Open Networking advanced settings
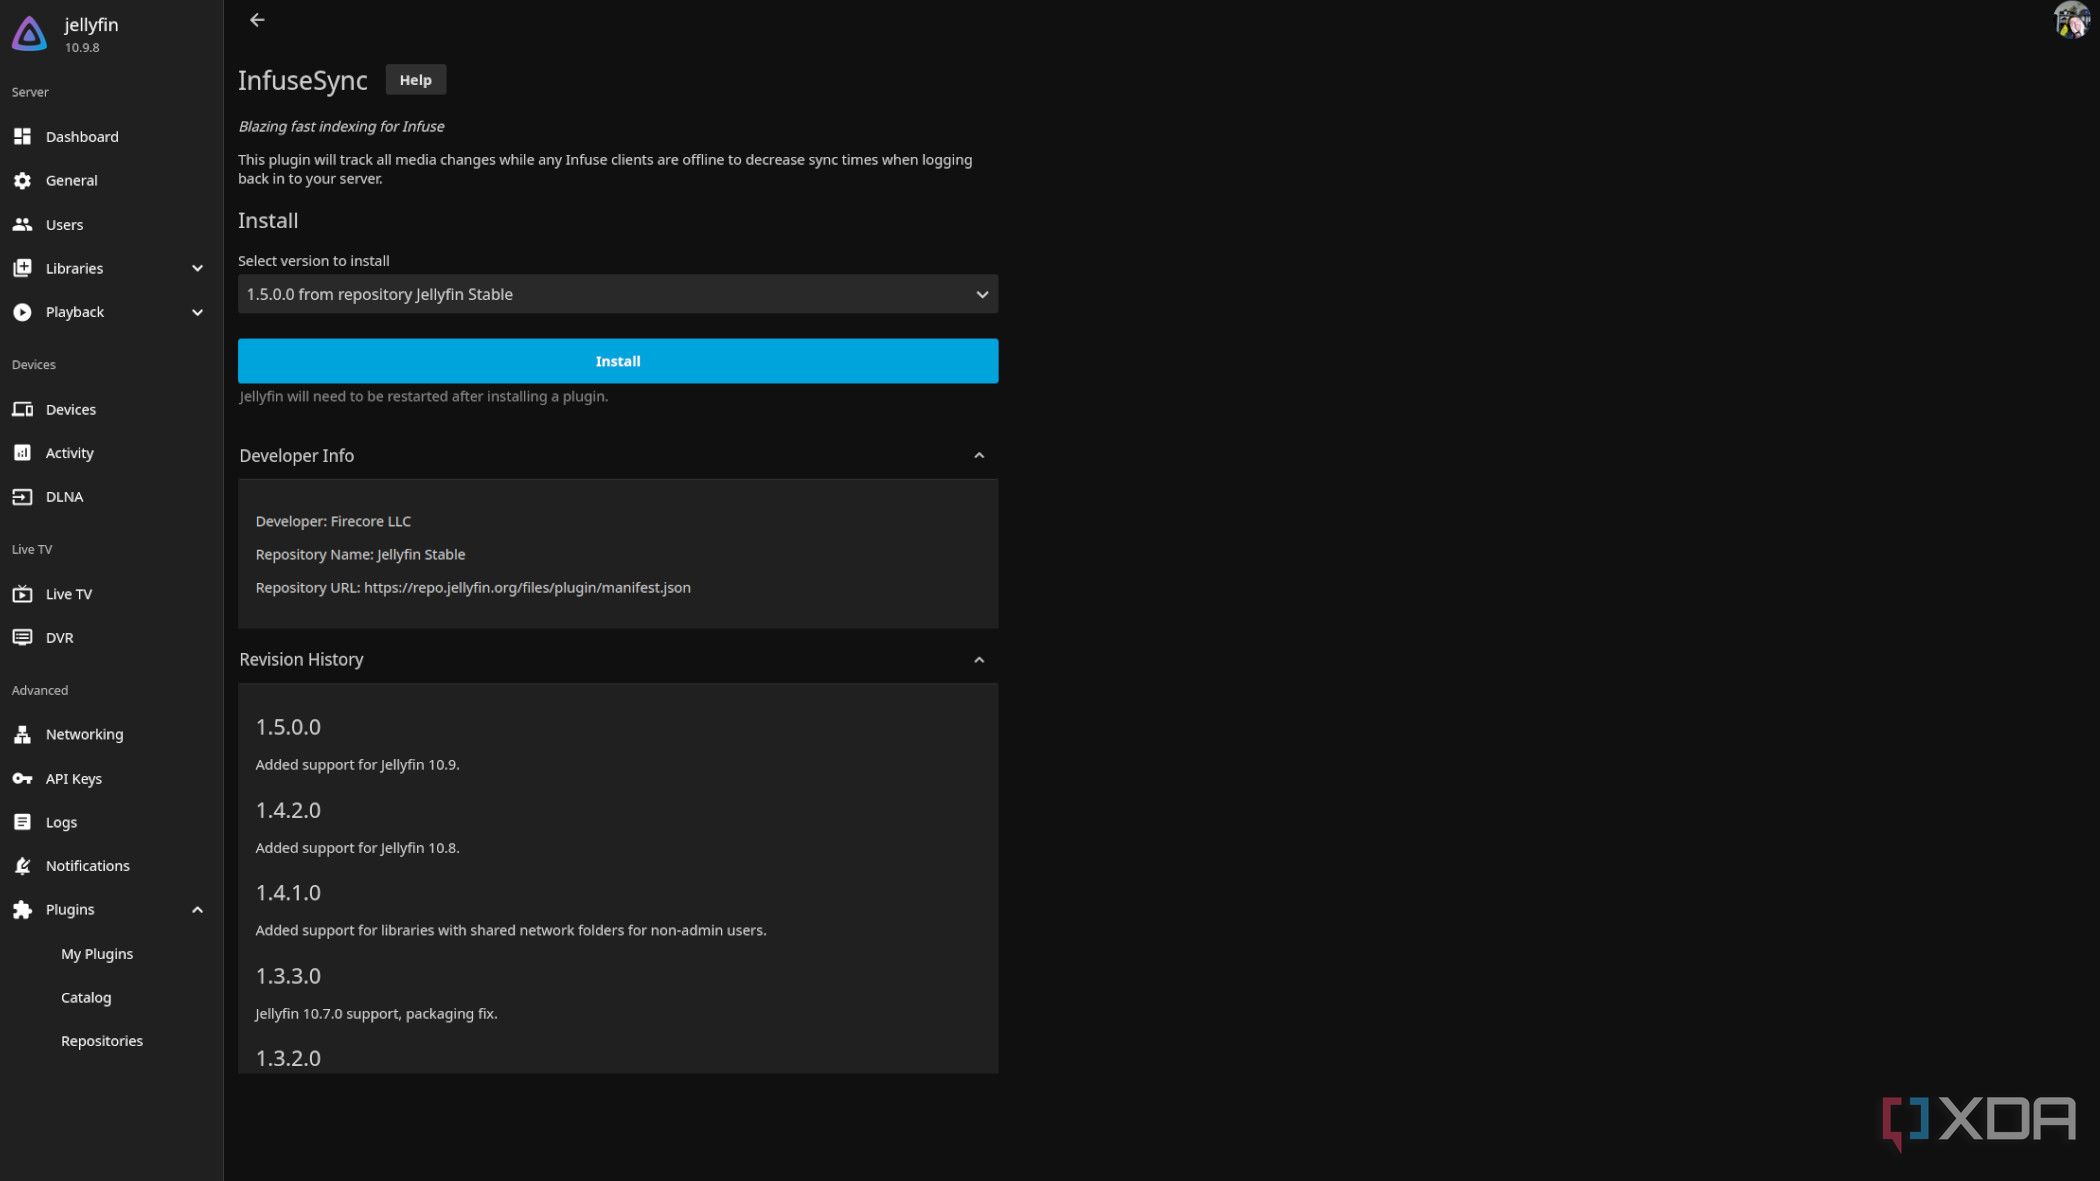This screenshot has width=2100, height=1181. click(x=84, y=734)
